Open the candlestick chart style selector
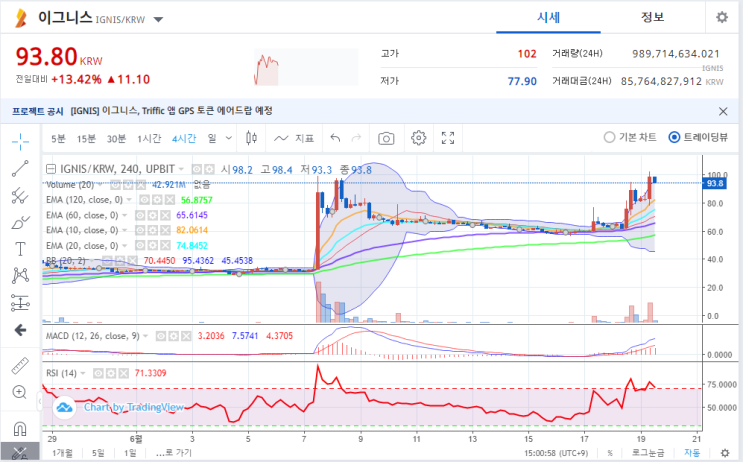The image size is (743, 462). click(252, 138)
